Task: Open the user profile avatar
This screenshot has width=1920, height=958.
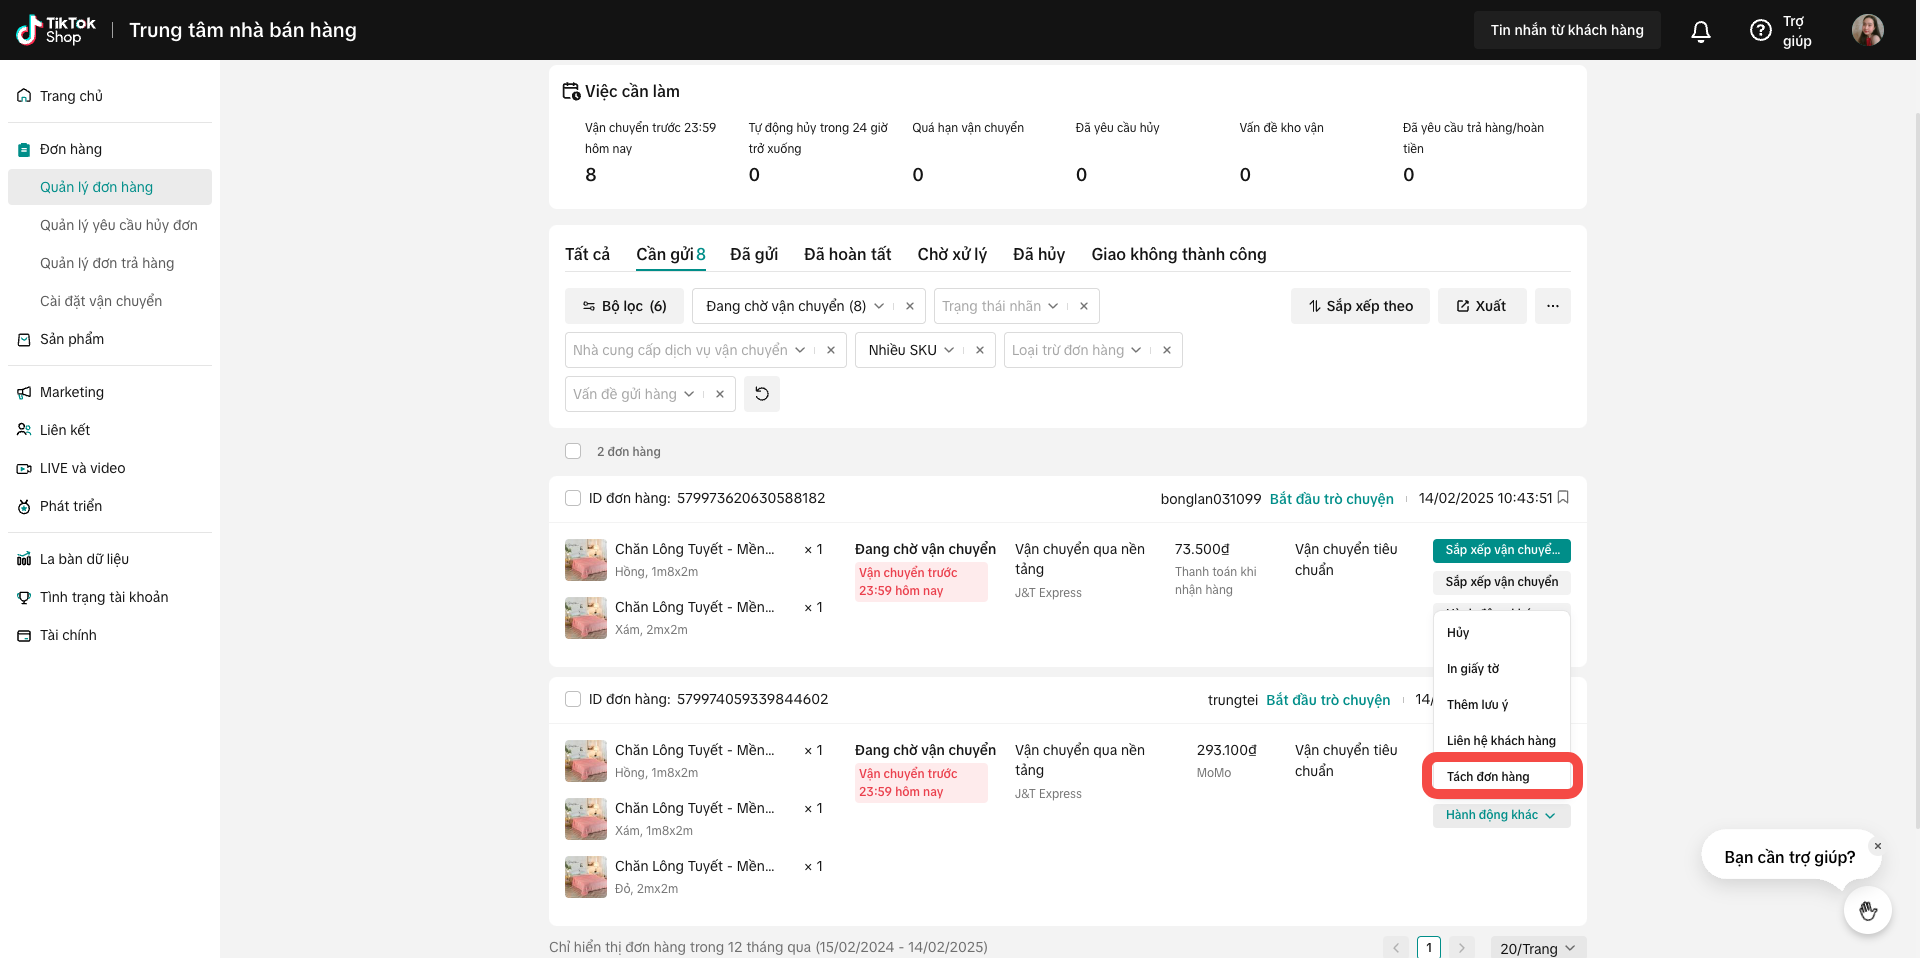Action: [1867, 30]
